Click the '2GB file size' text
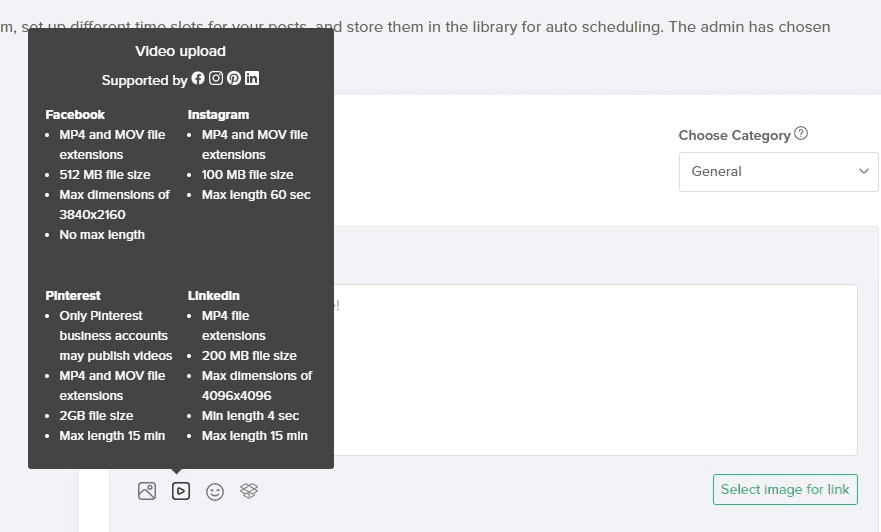 [96, 416]
